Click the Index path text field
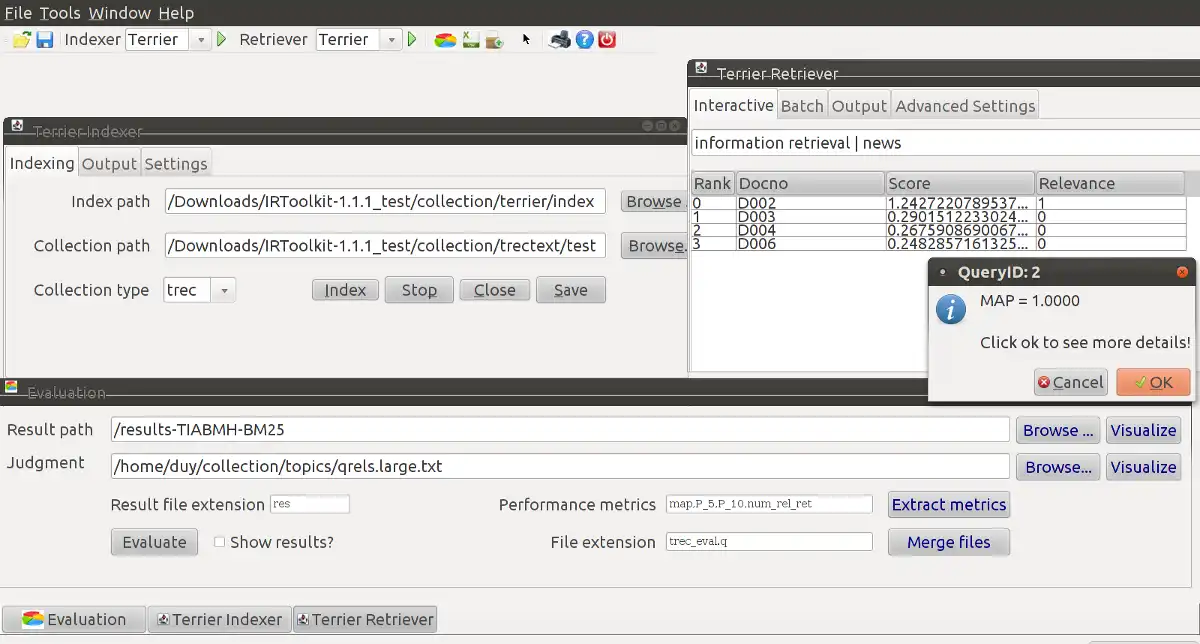1200x644 pixels. coord(385,201)
